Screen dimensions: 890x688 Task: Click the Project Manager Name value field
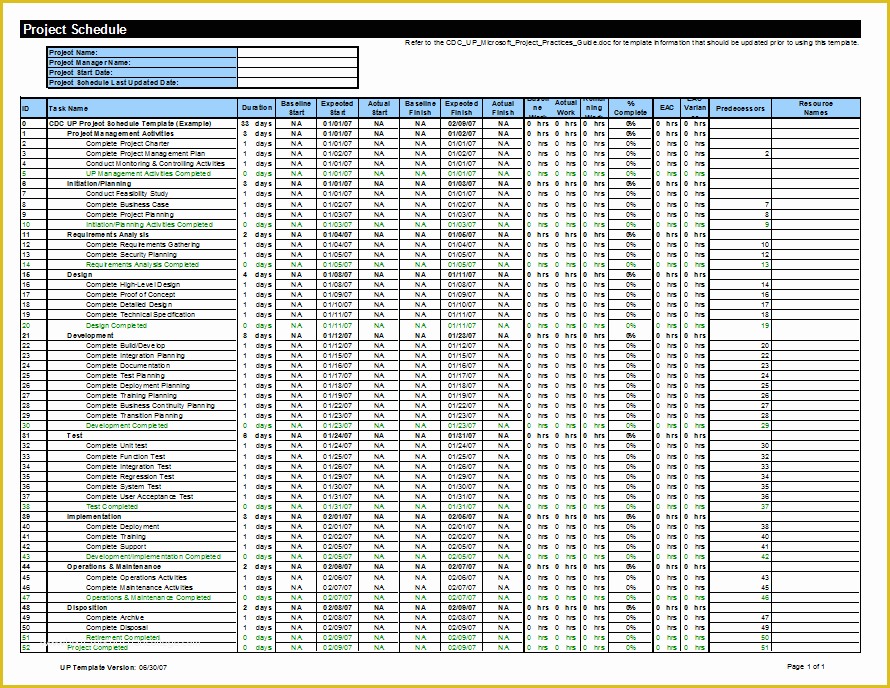pos(297,62)
